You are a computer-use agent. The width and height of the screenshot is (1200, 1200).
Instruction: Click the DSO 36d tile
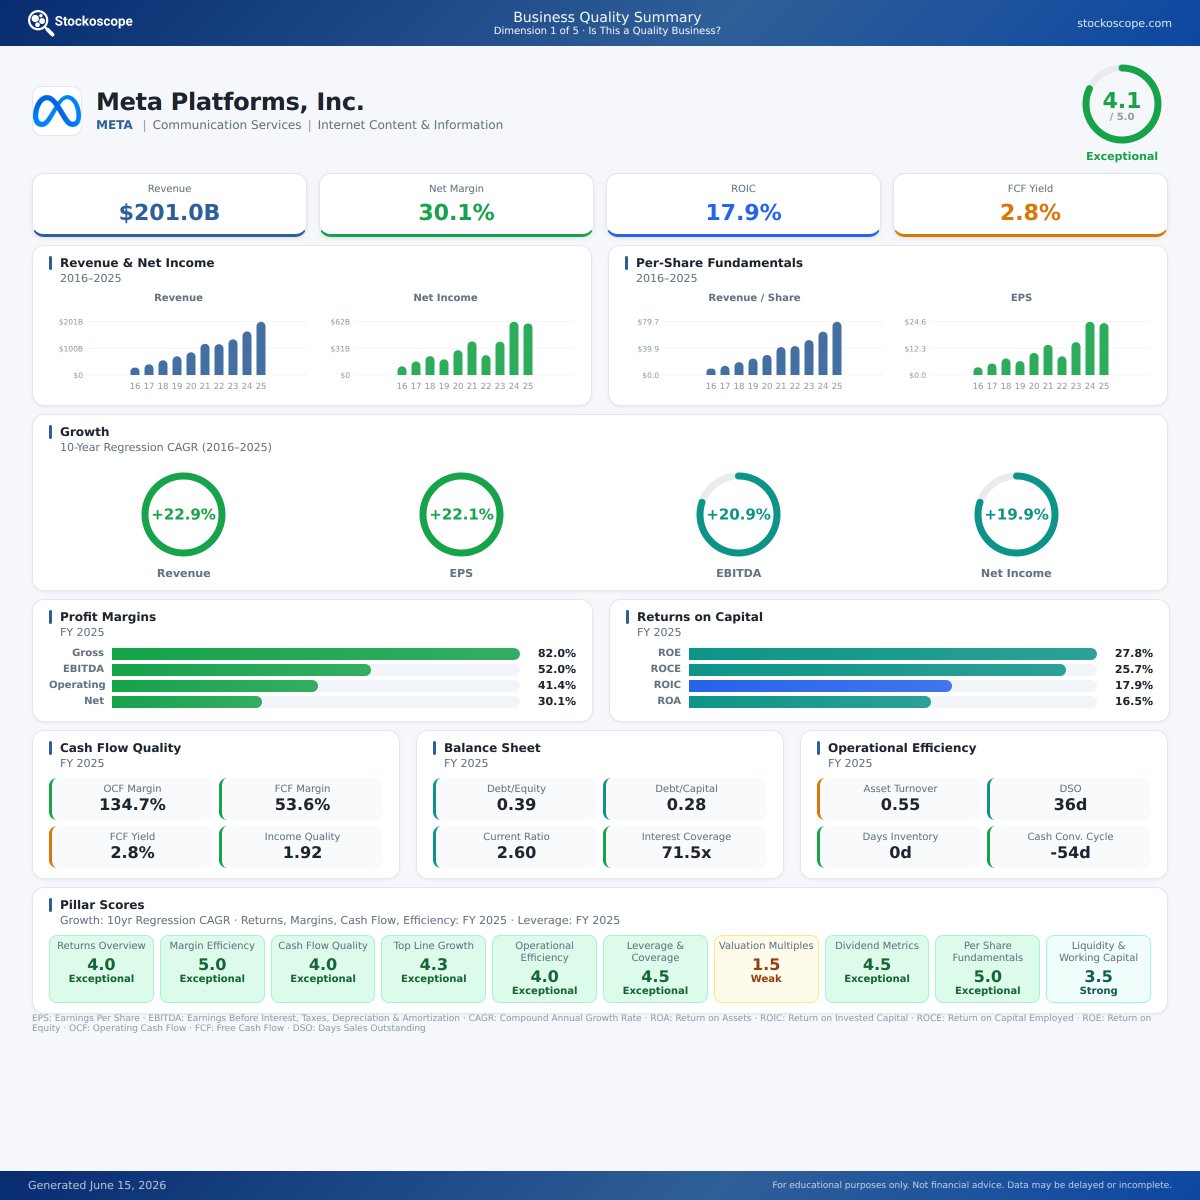tap(1070, 799)
